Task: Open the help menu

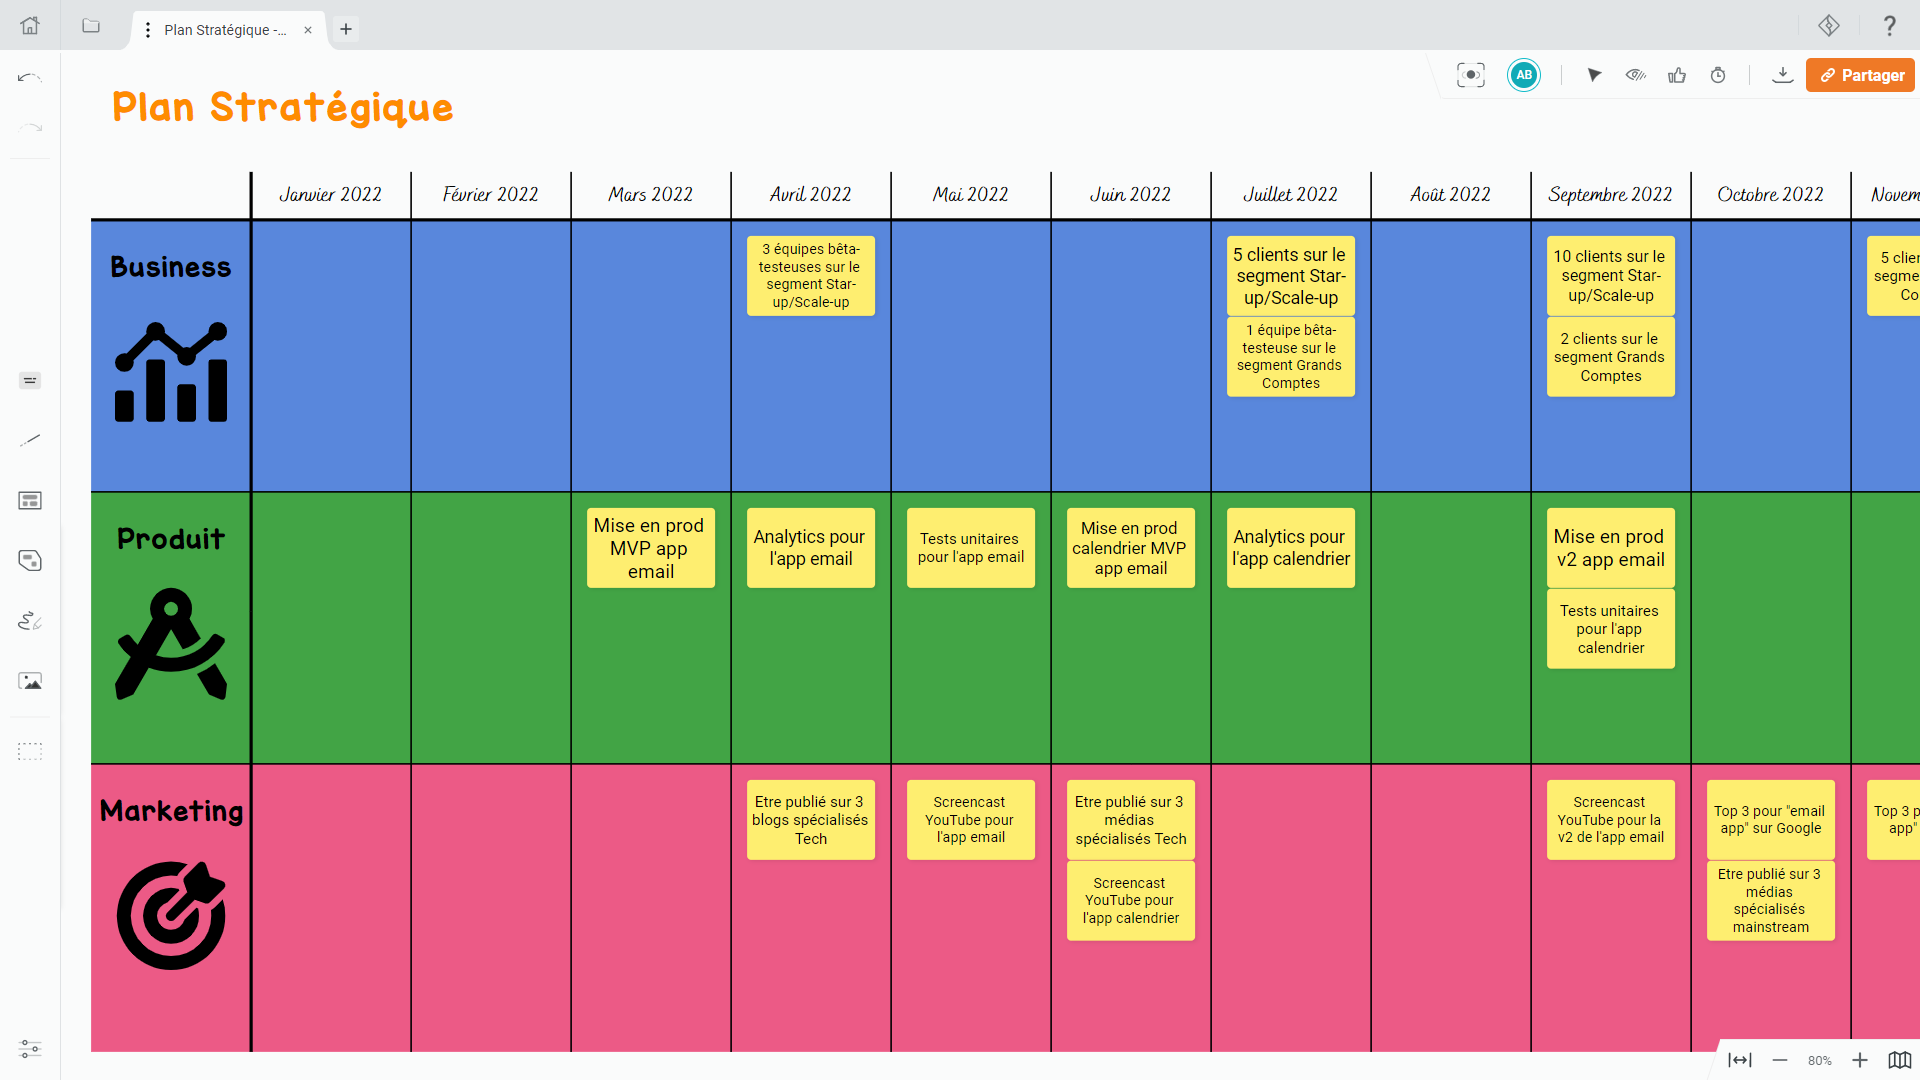Action: (x=1890, y=25)
